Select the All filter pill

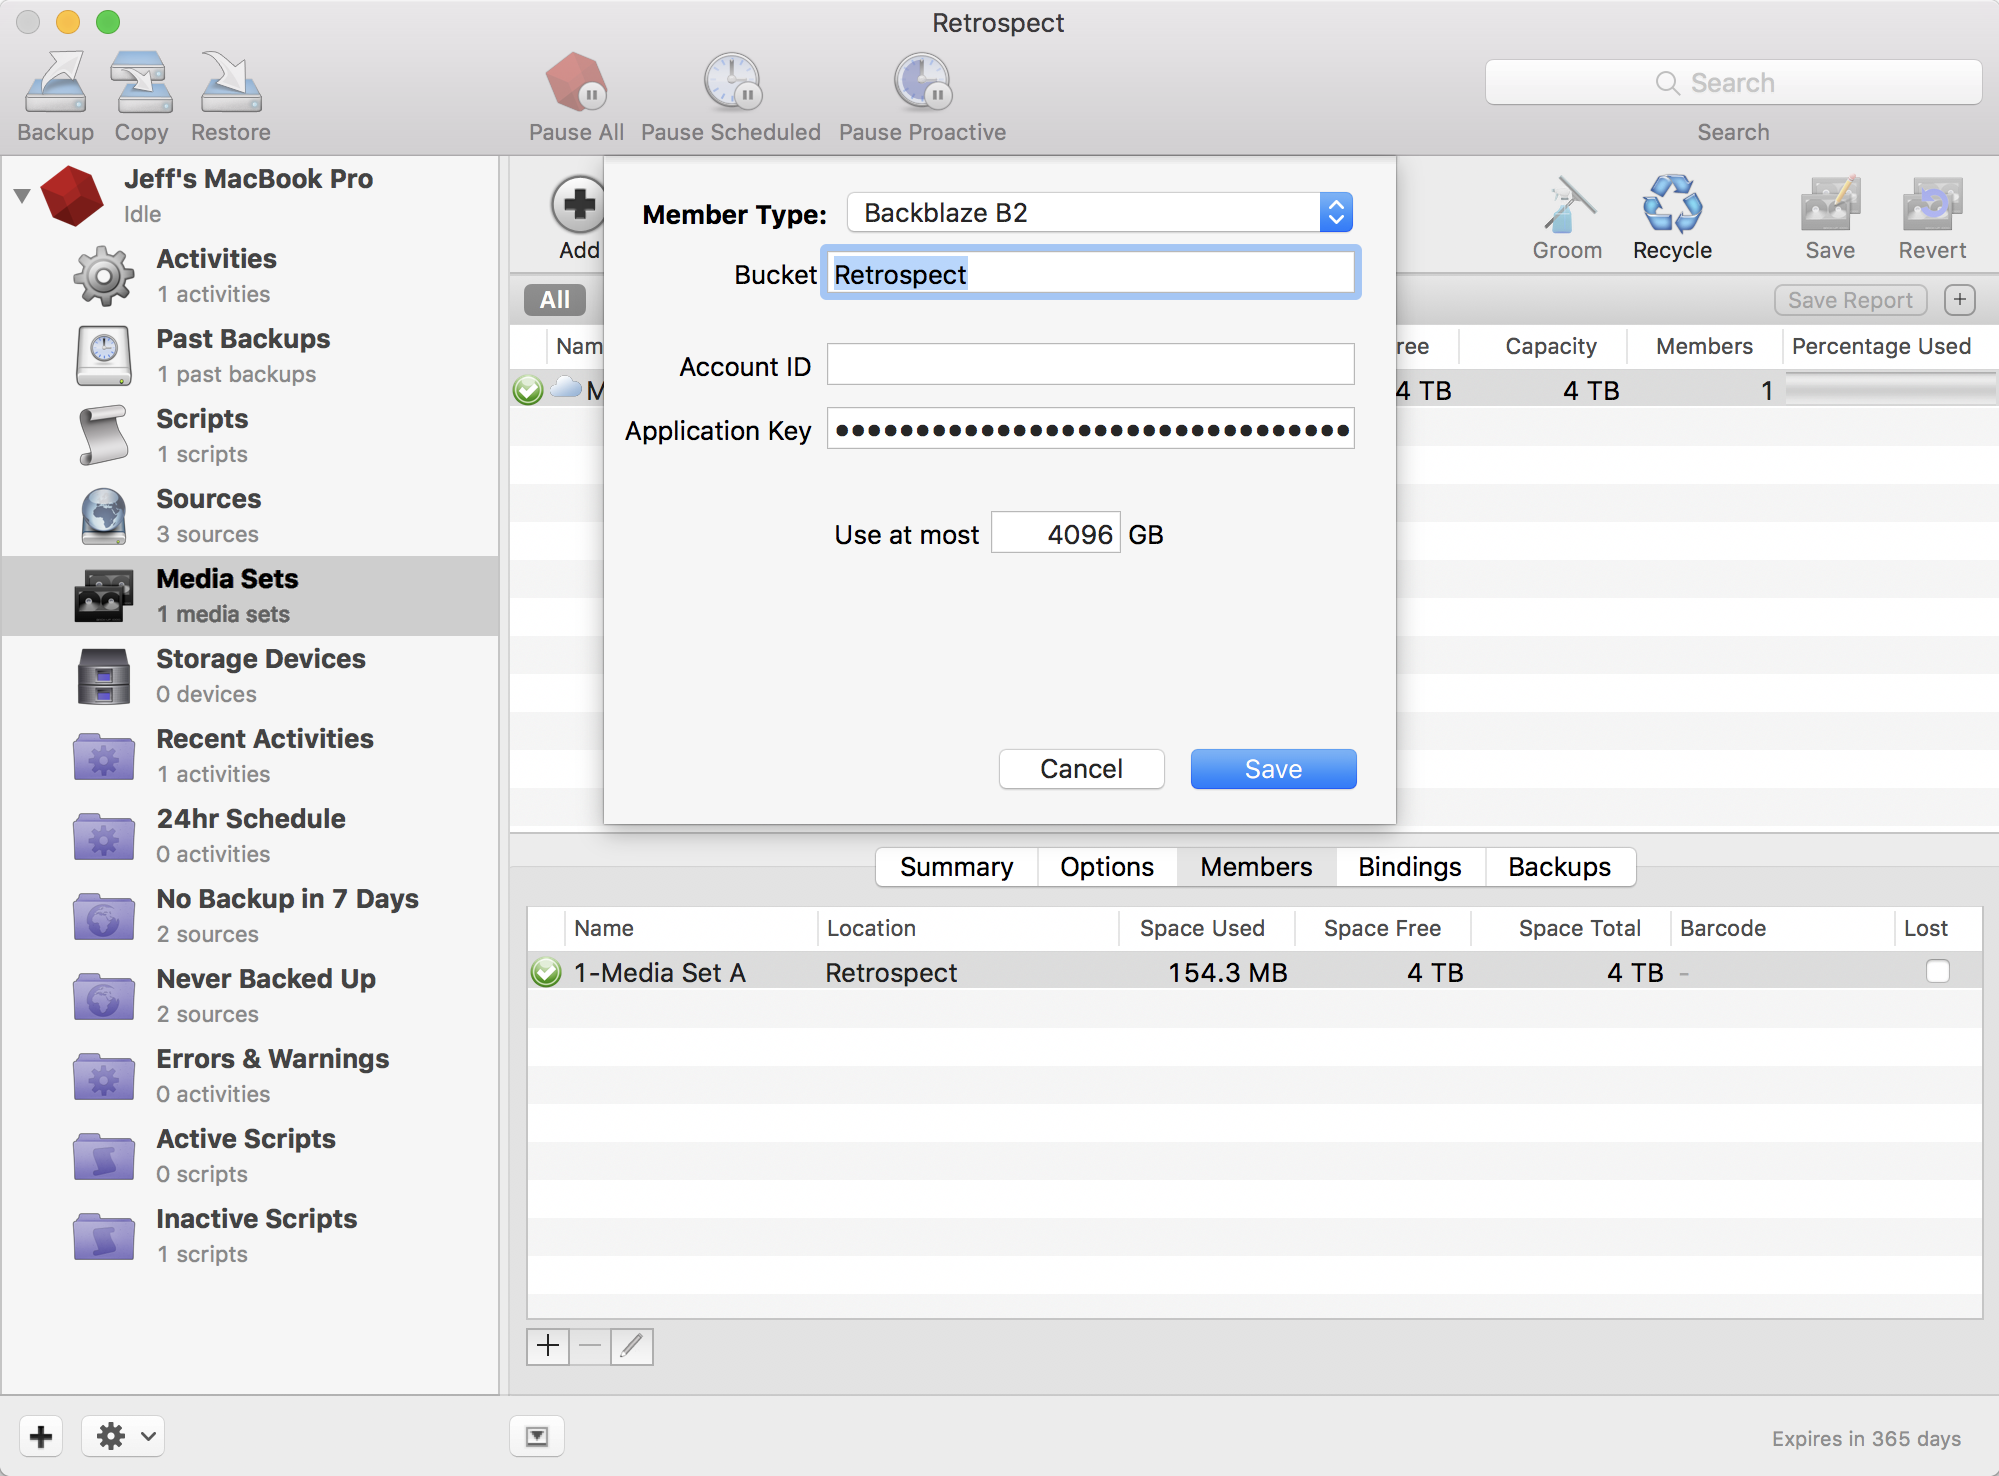[553, 299]
